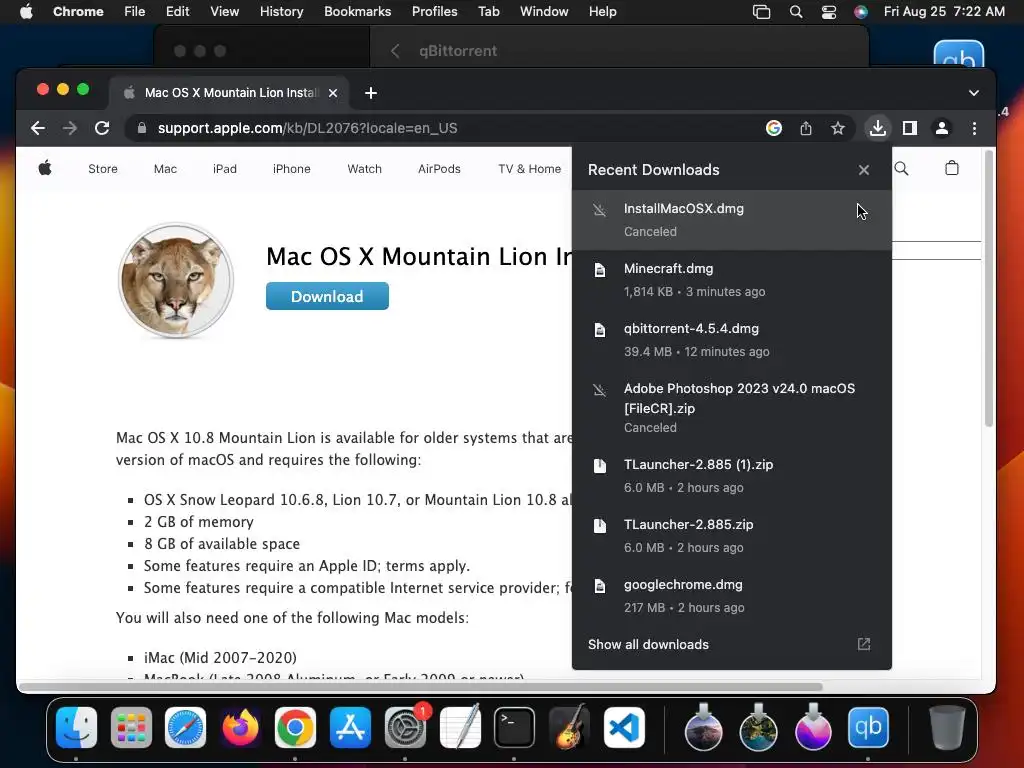Open the Help menu
The image size is (1024, 768).
pos(602,11)
